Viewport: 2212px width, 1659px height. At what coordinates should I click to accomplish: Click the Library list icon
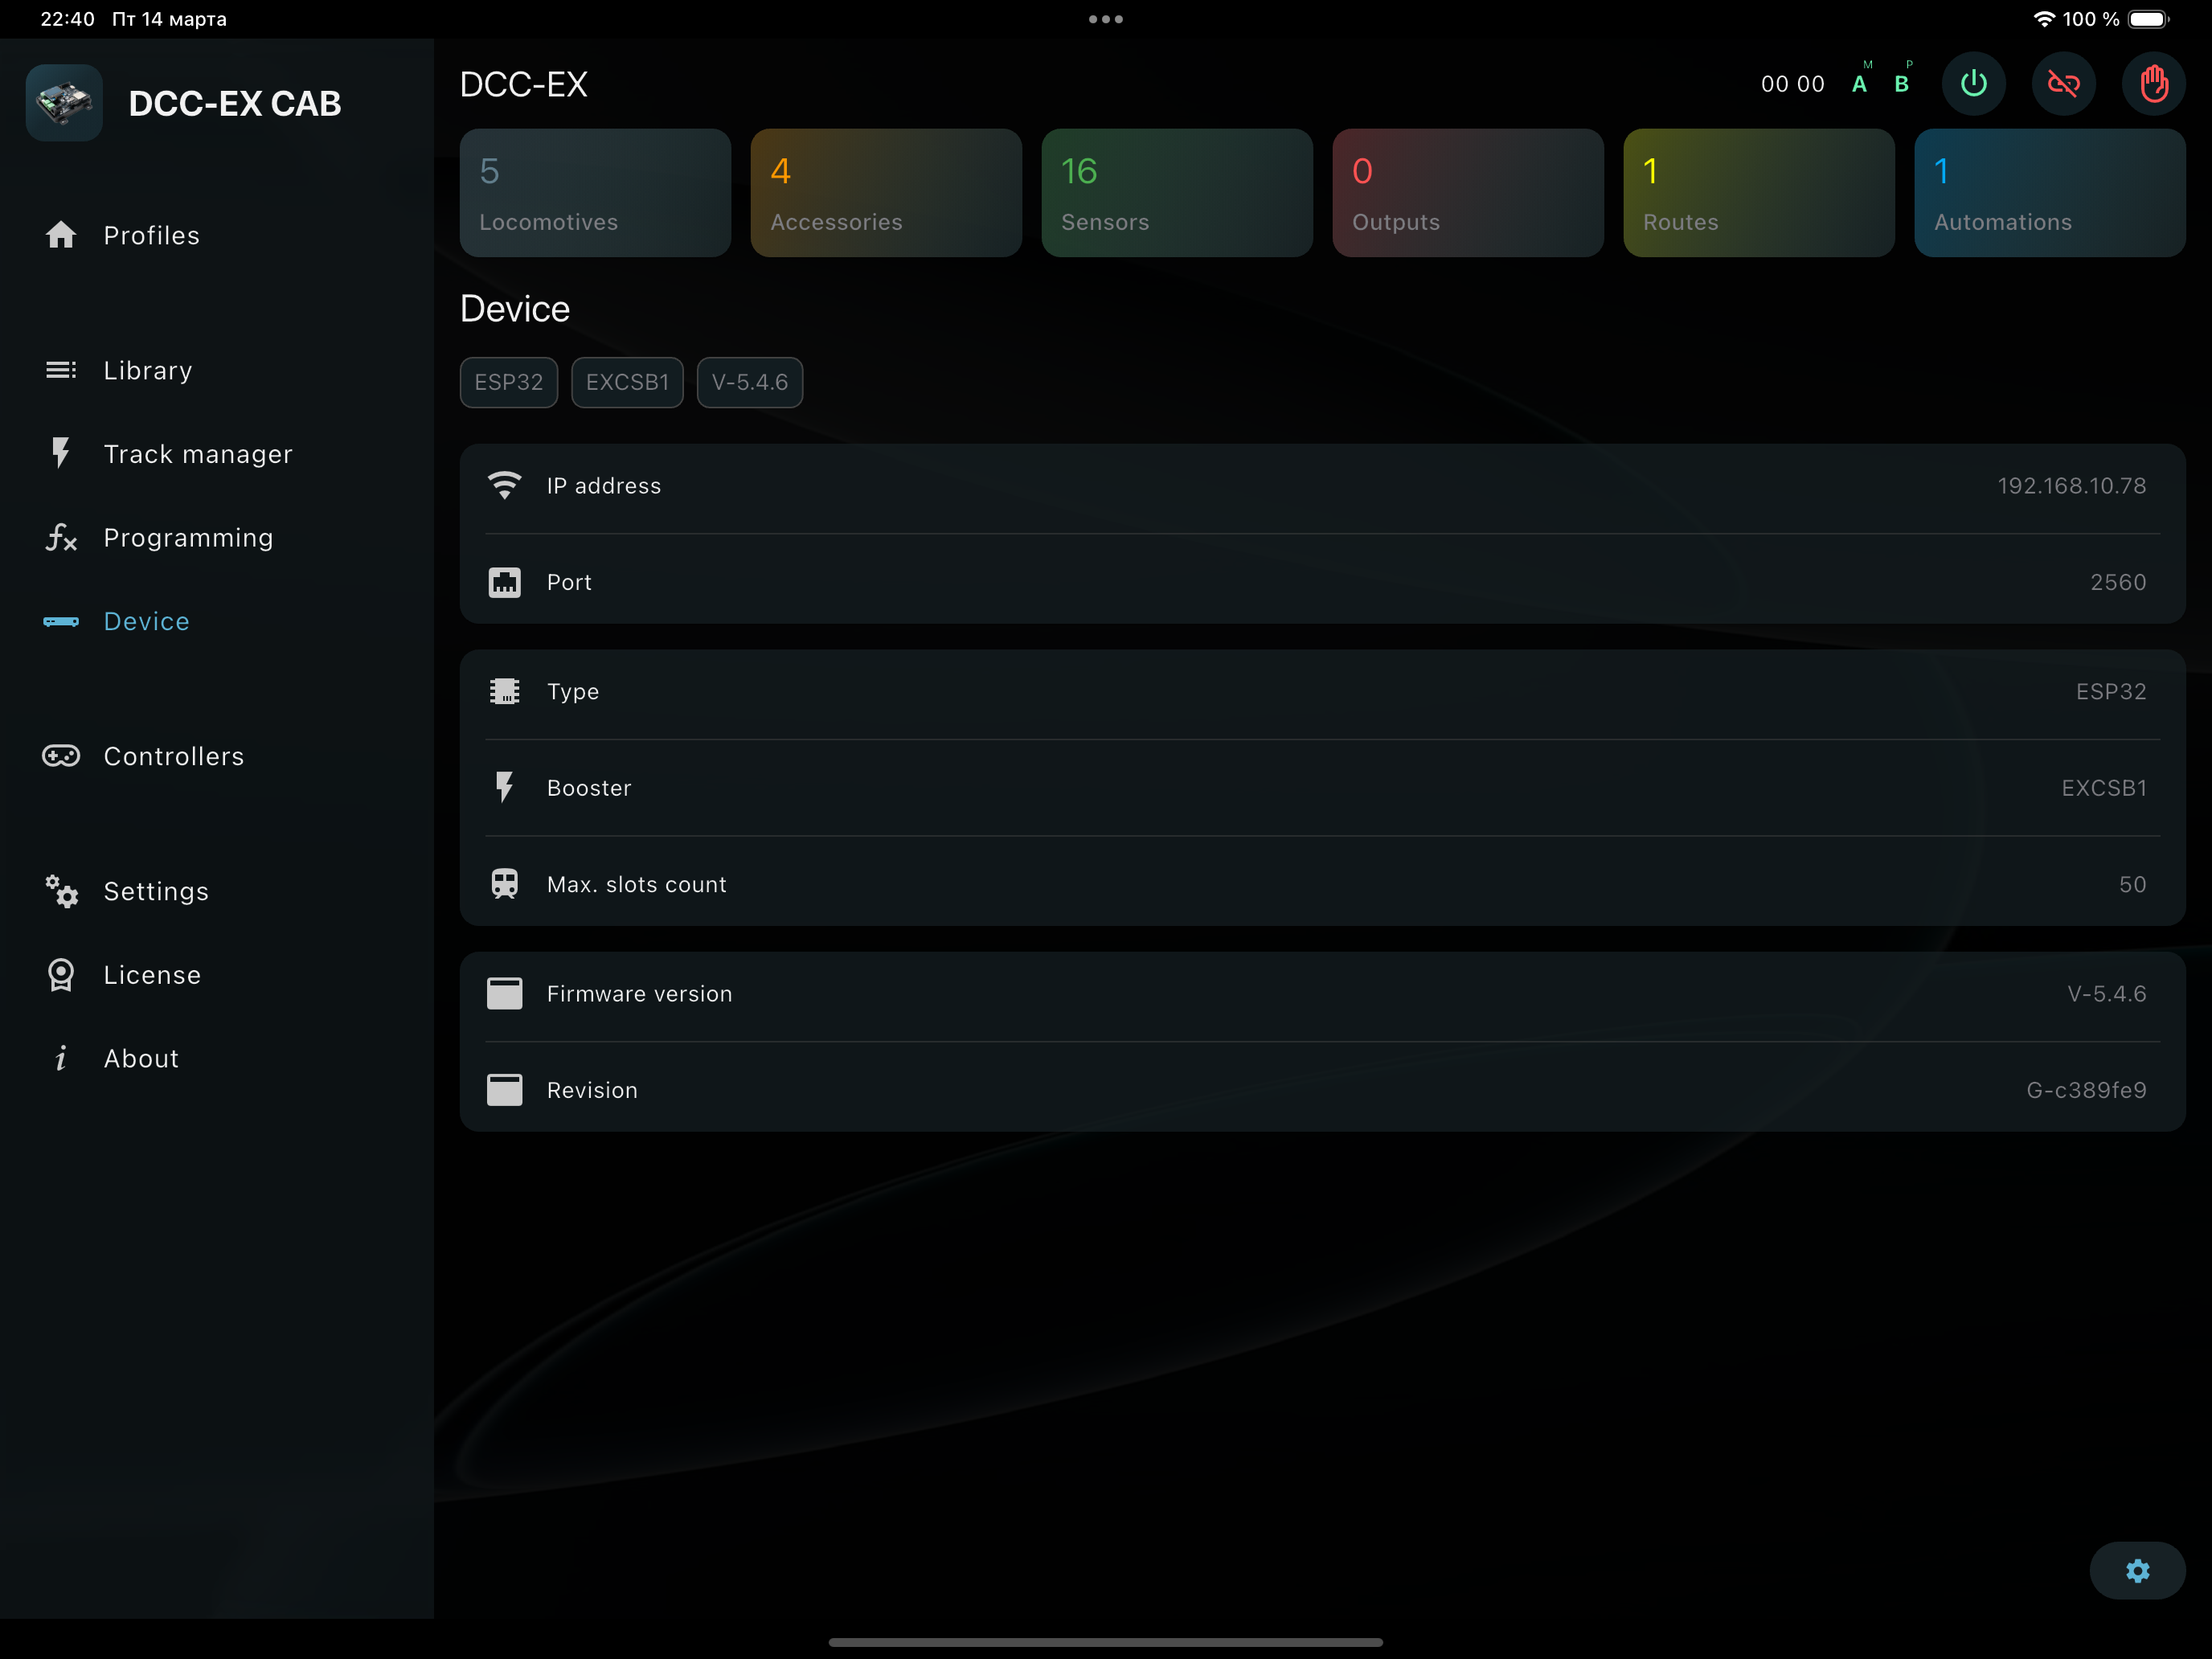click(61, 370)
